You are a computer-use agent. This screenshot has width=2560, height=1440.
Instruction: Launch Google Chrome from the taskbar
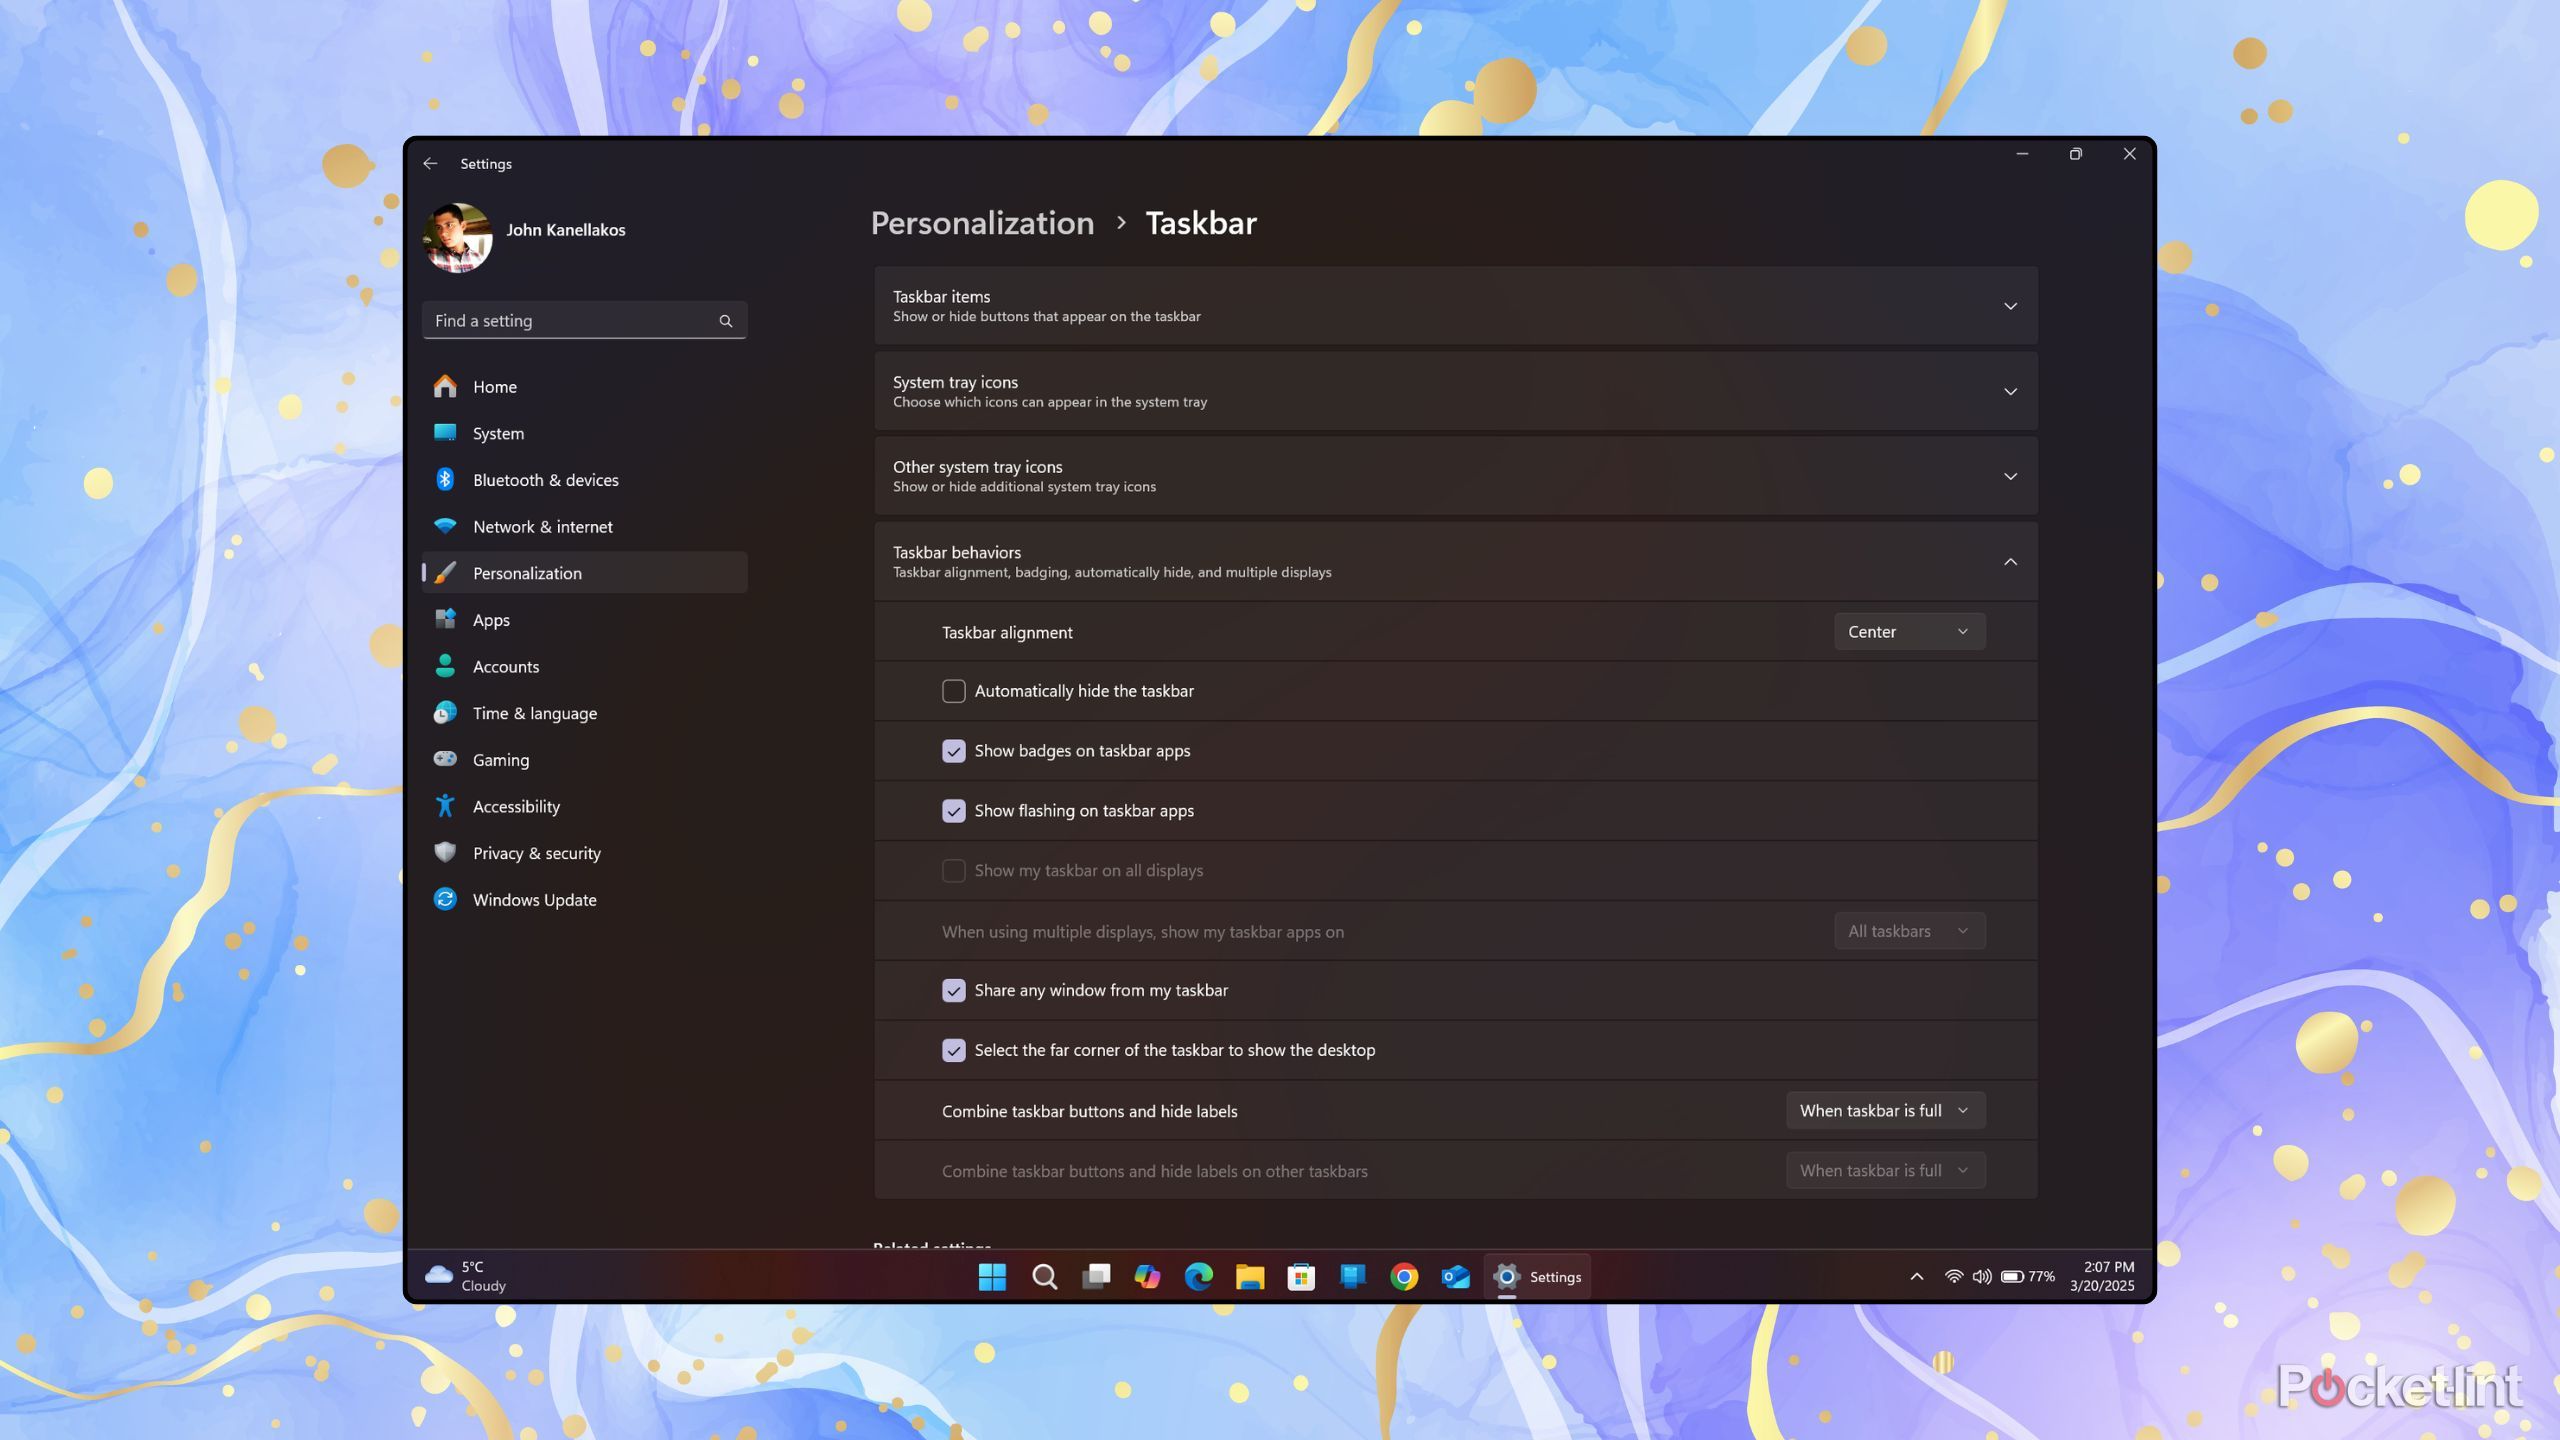pos(1404,1276)
